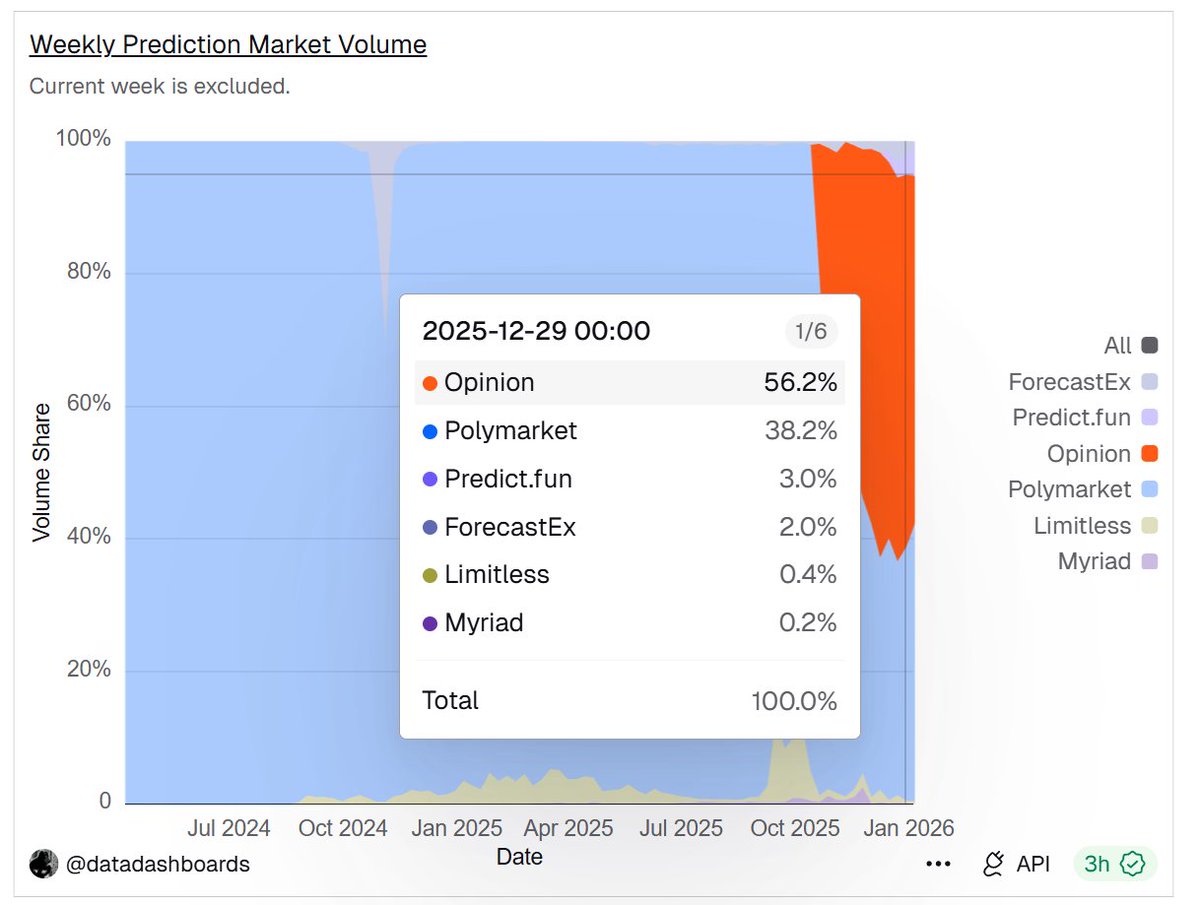Click the Total 100.0% row in tooltip
The image size is (1200, 905).
click(x=630, y=701)
